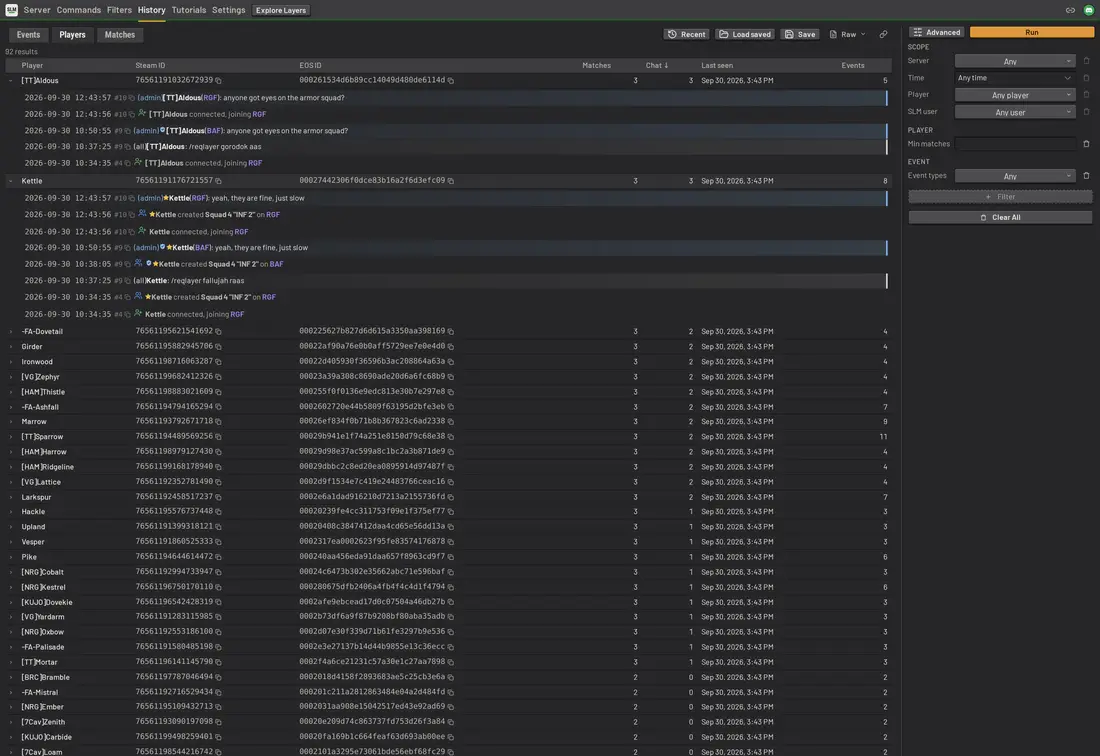Add a new Filter

pos(1000,197)
